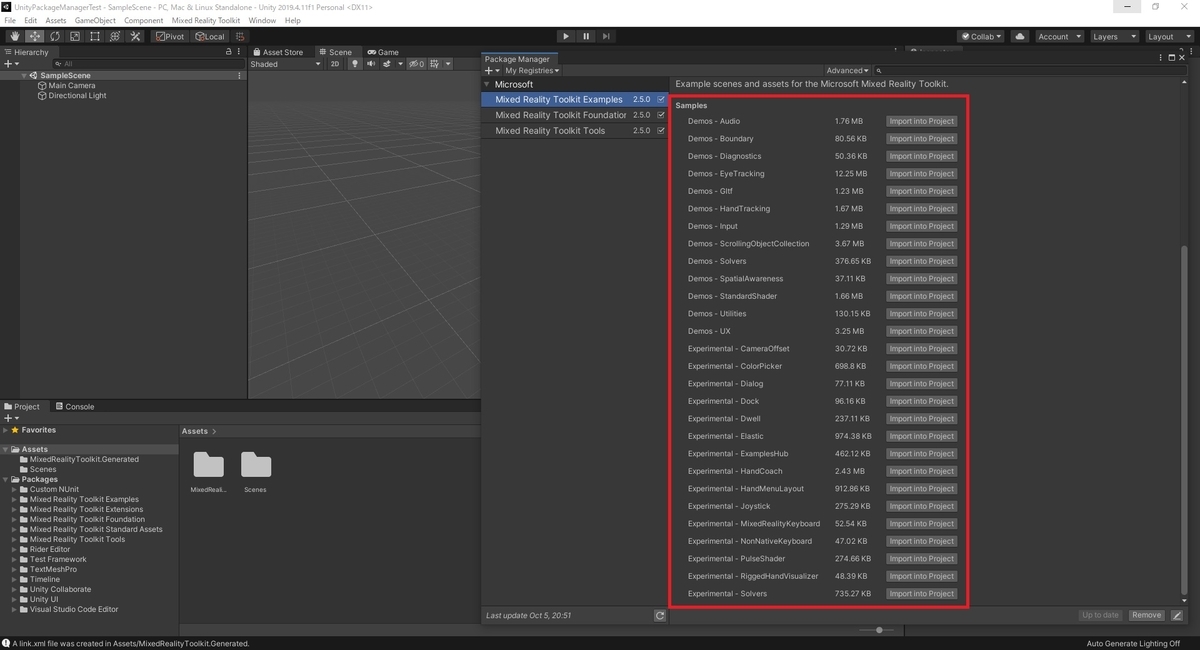
Task: Toggle Pivot/Center handle position
Action: tap(171, 36)
